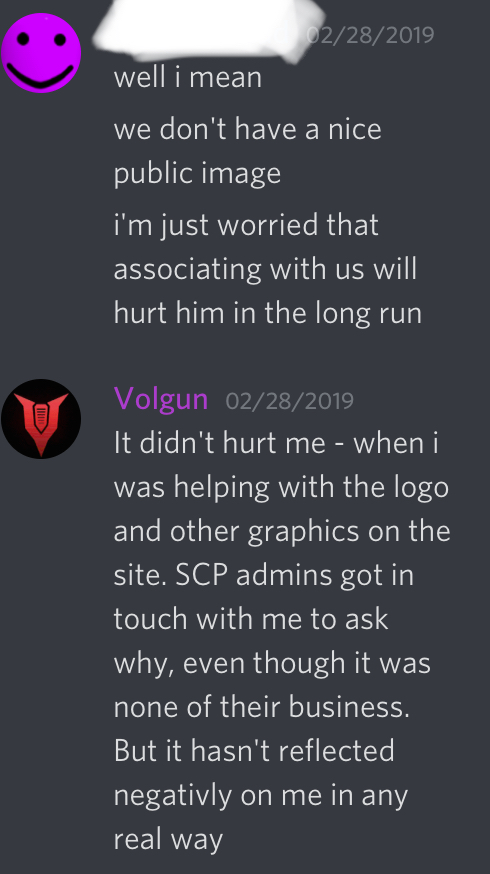
Task: Click the 'and other graphics on the' line
Action: click(x=282, y=531)
